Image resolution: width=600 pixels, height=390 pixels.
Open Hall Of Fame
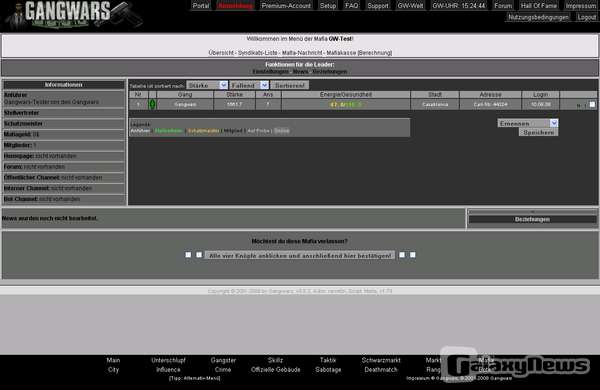(x=539, y=5)
